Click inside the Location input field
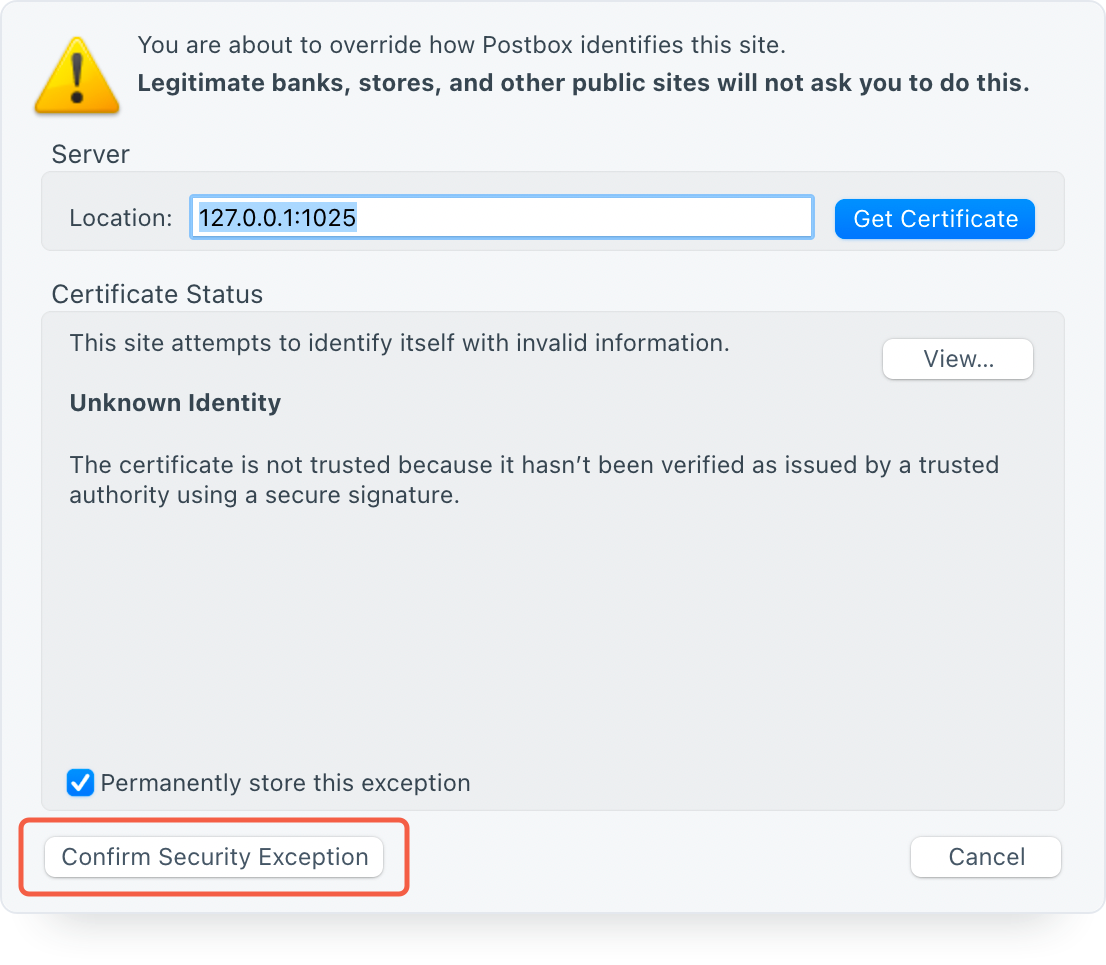The width and height of the screenshot is (1106, 965). [500, 217]
